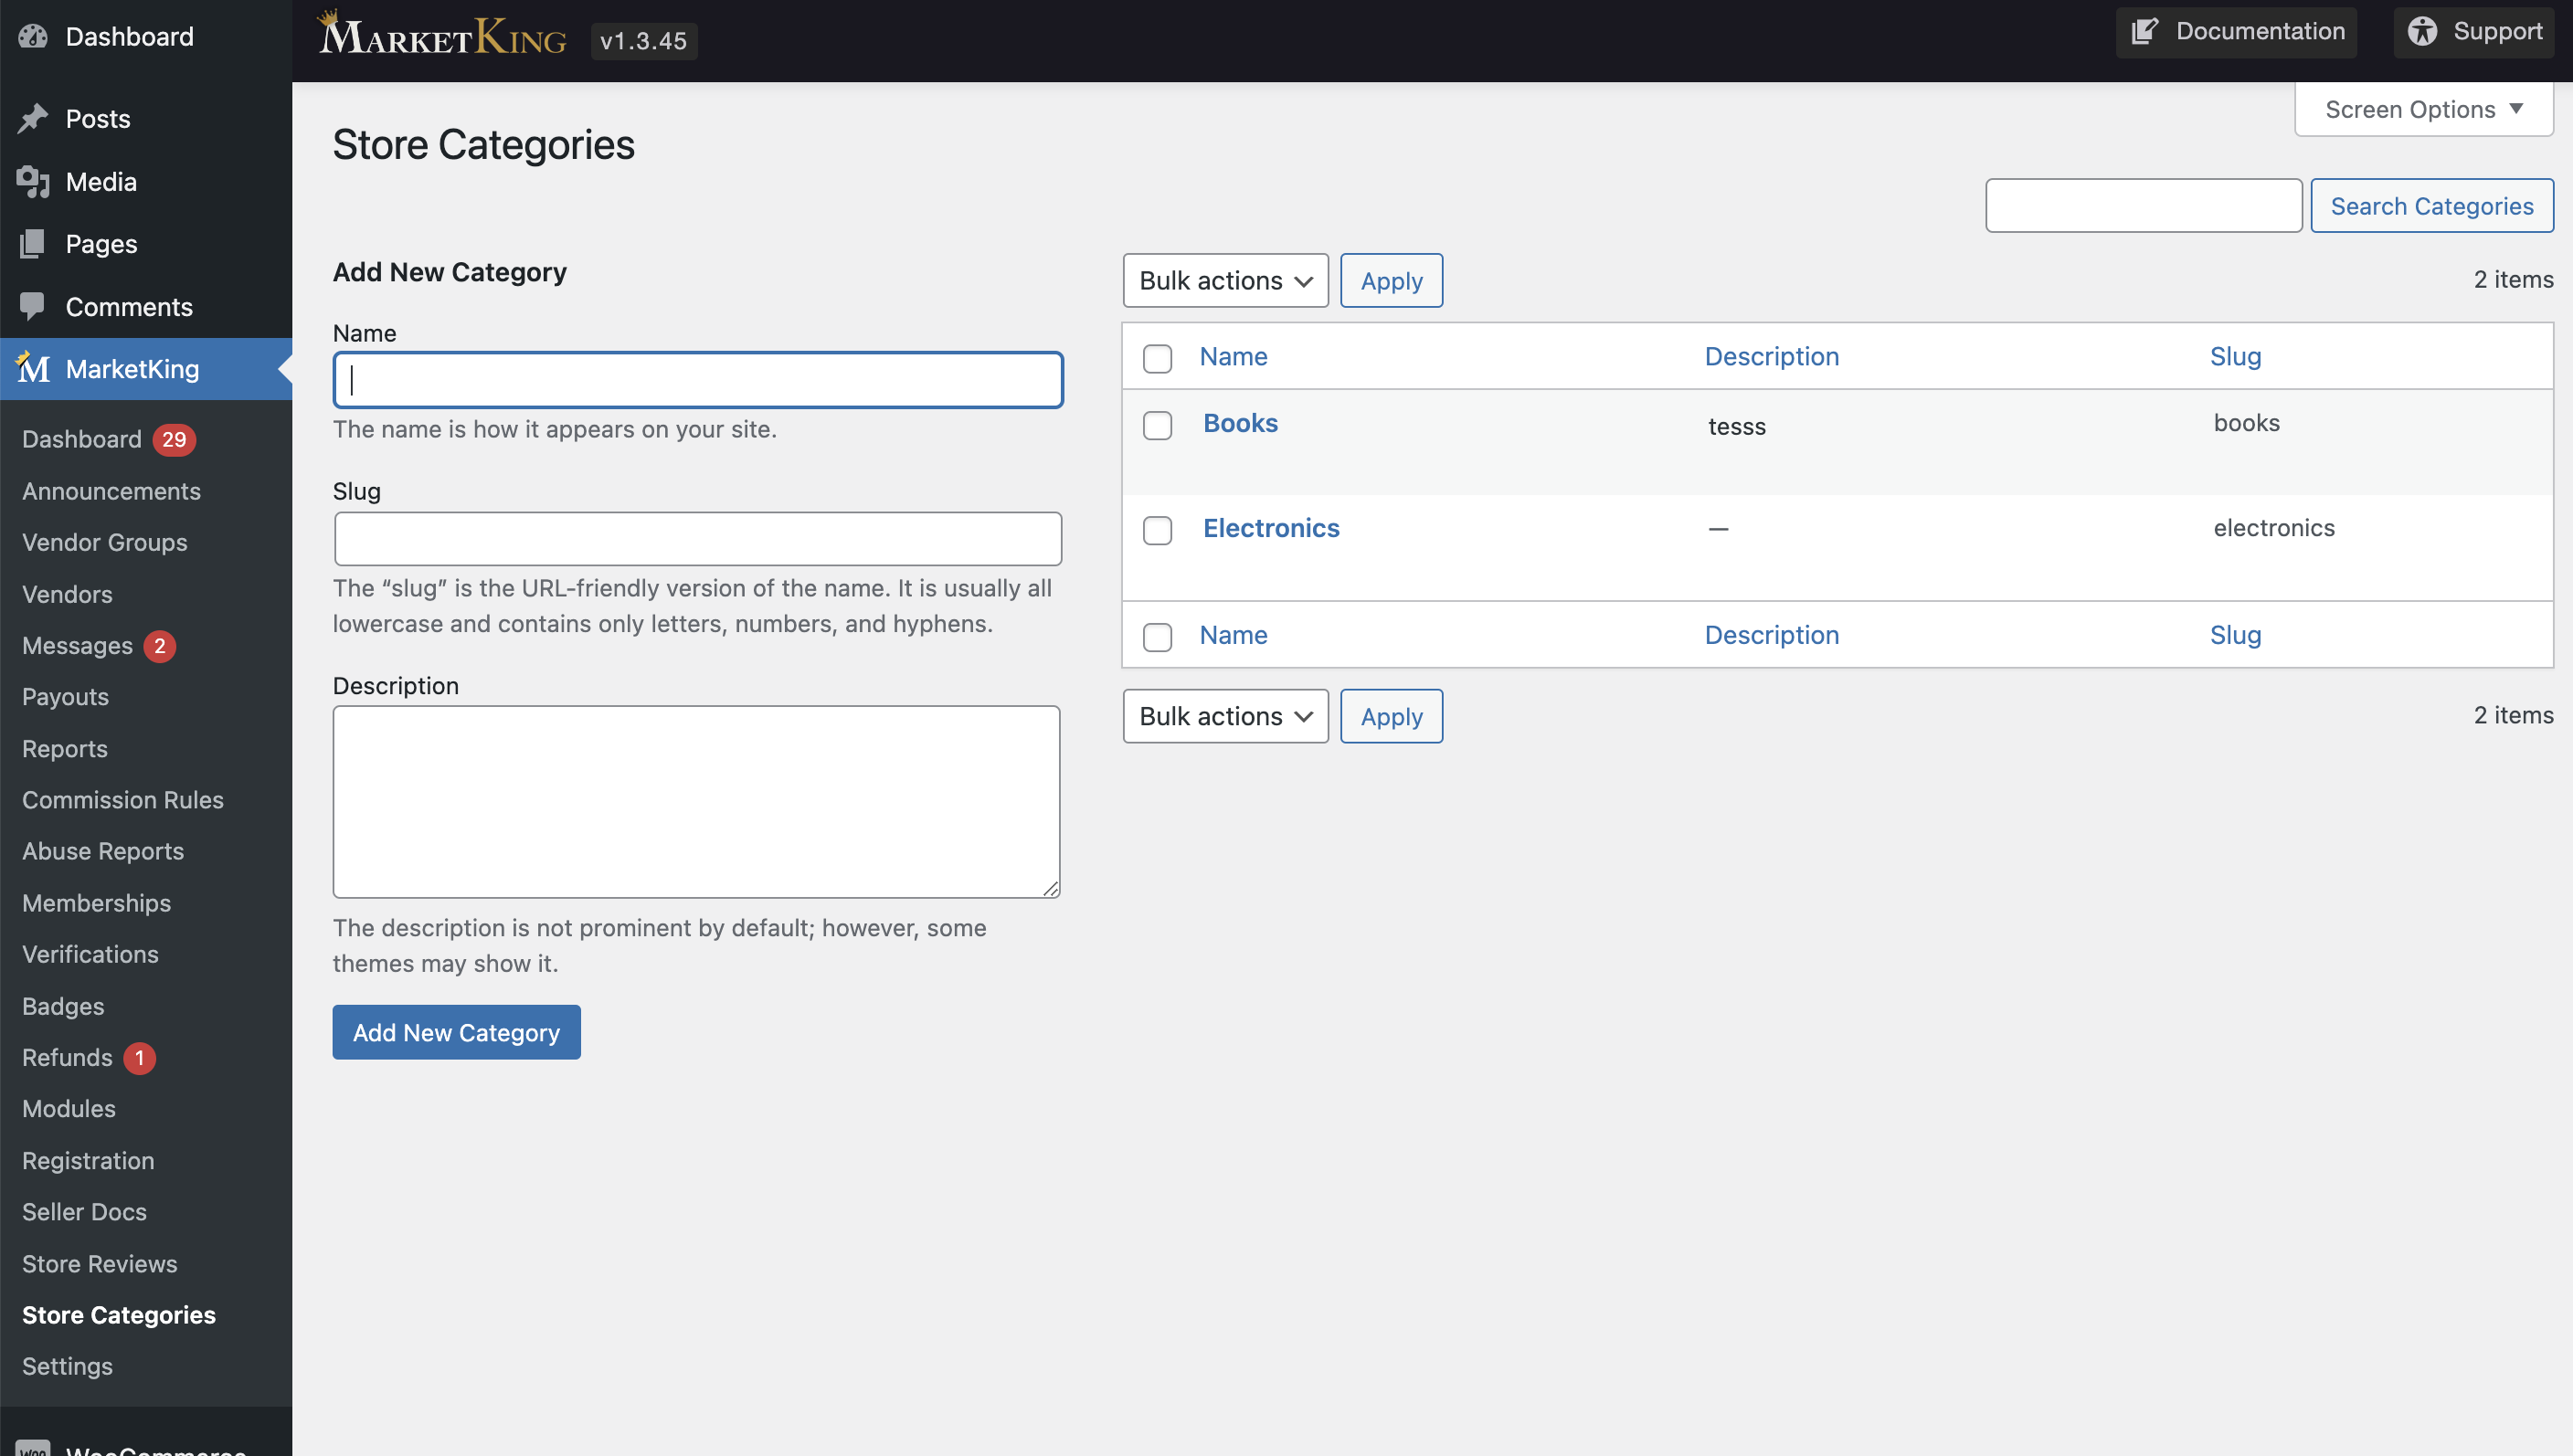Open Commission Rules in sidebar

[123, 800]
